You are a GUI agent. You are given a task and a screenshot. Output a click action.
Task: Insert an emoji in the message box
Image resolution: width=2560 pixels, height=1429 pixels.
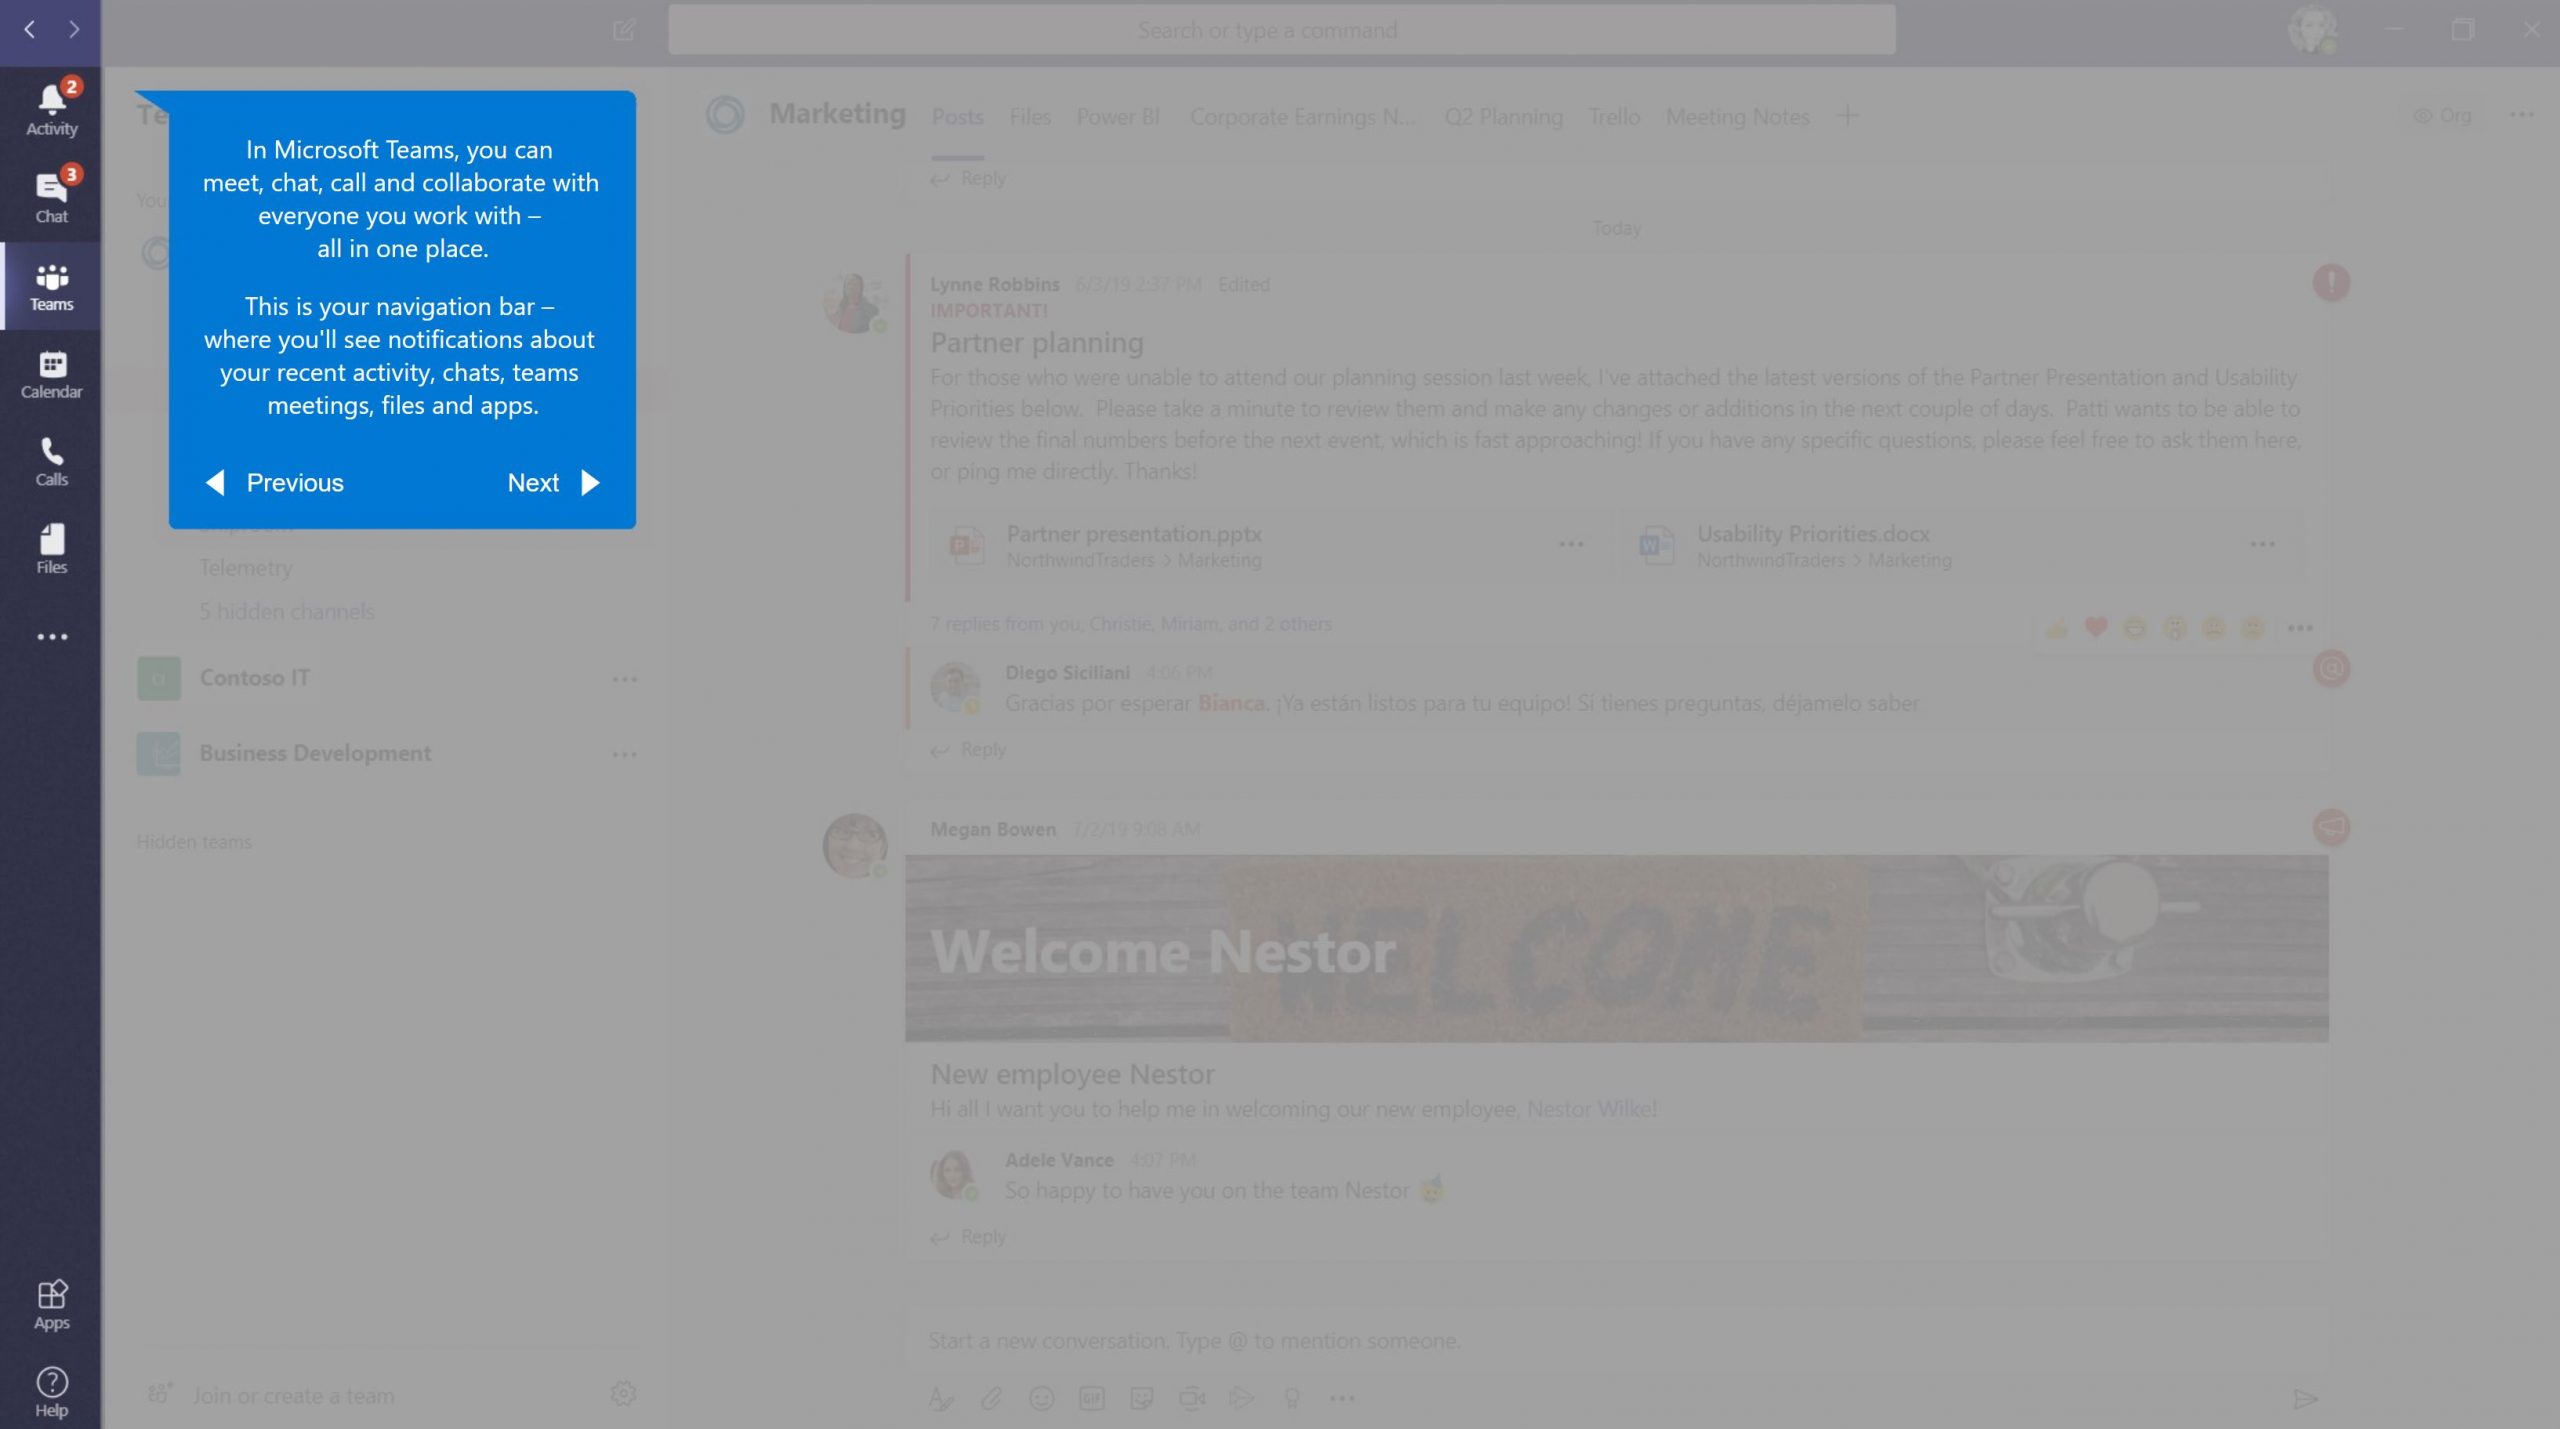[1041, 1399]
